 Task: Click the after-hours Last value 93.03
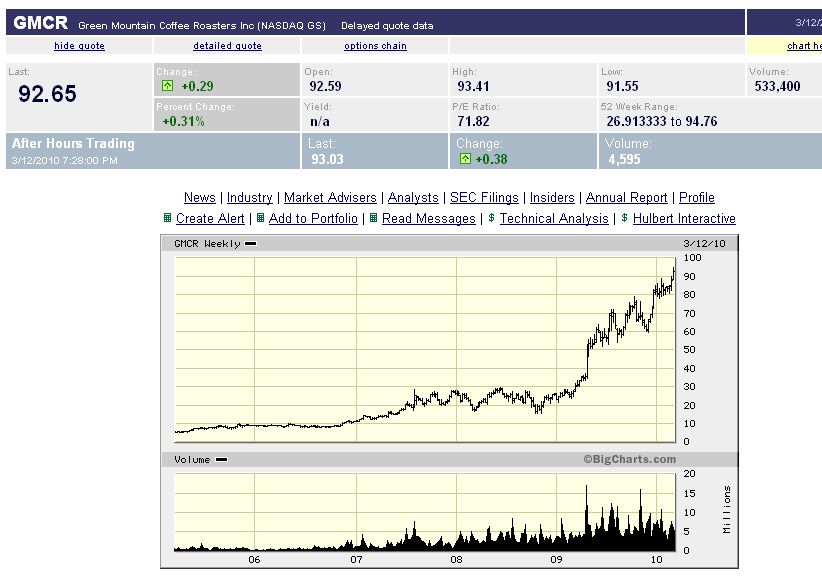(x=327, y=159)
